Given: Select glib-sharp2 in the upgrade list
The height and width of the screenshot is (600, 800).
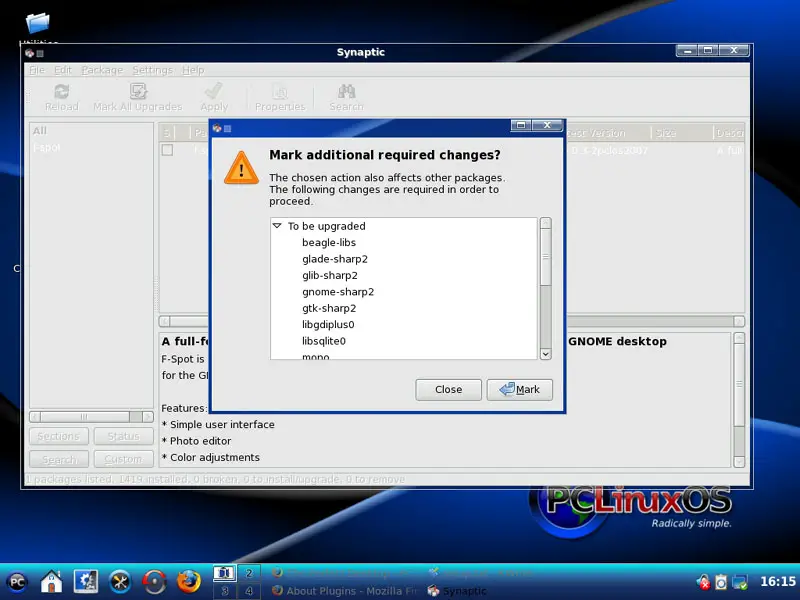Looking at the screenshot, I should tap(330, 275).
